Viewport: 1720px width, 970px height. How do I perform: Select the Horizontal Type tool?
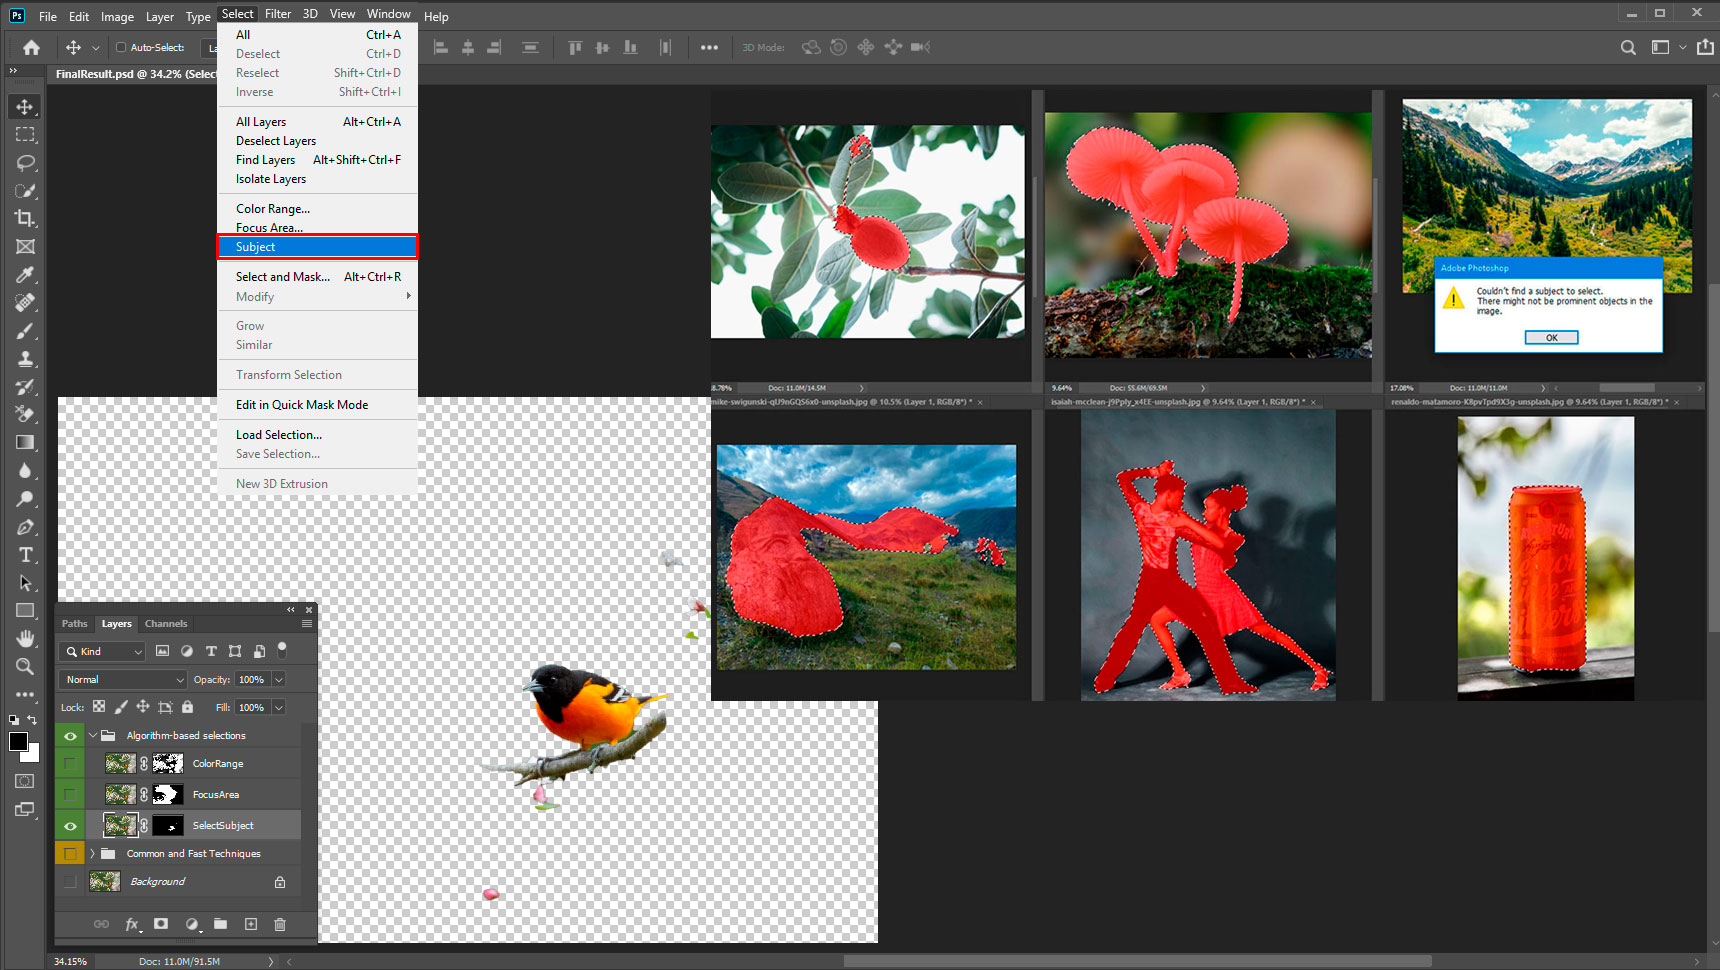26,555
